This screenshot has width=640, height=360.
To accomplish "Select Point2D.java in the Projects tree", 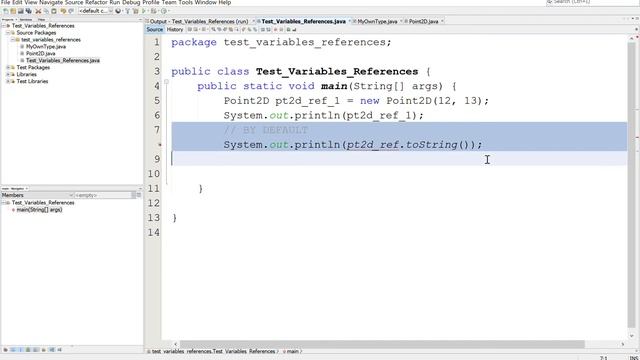I will coord(40,53).
